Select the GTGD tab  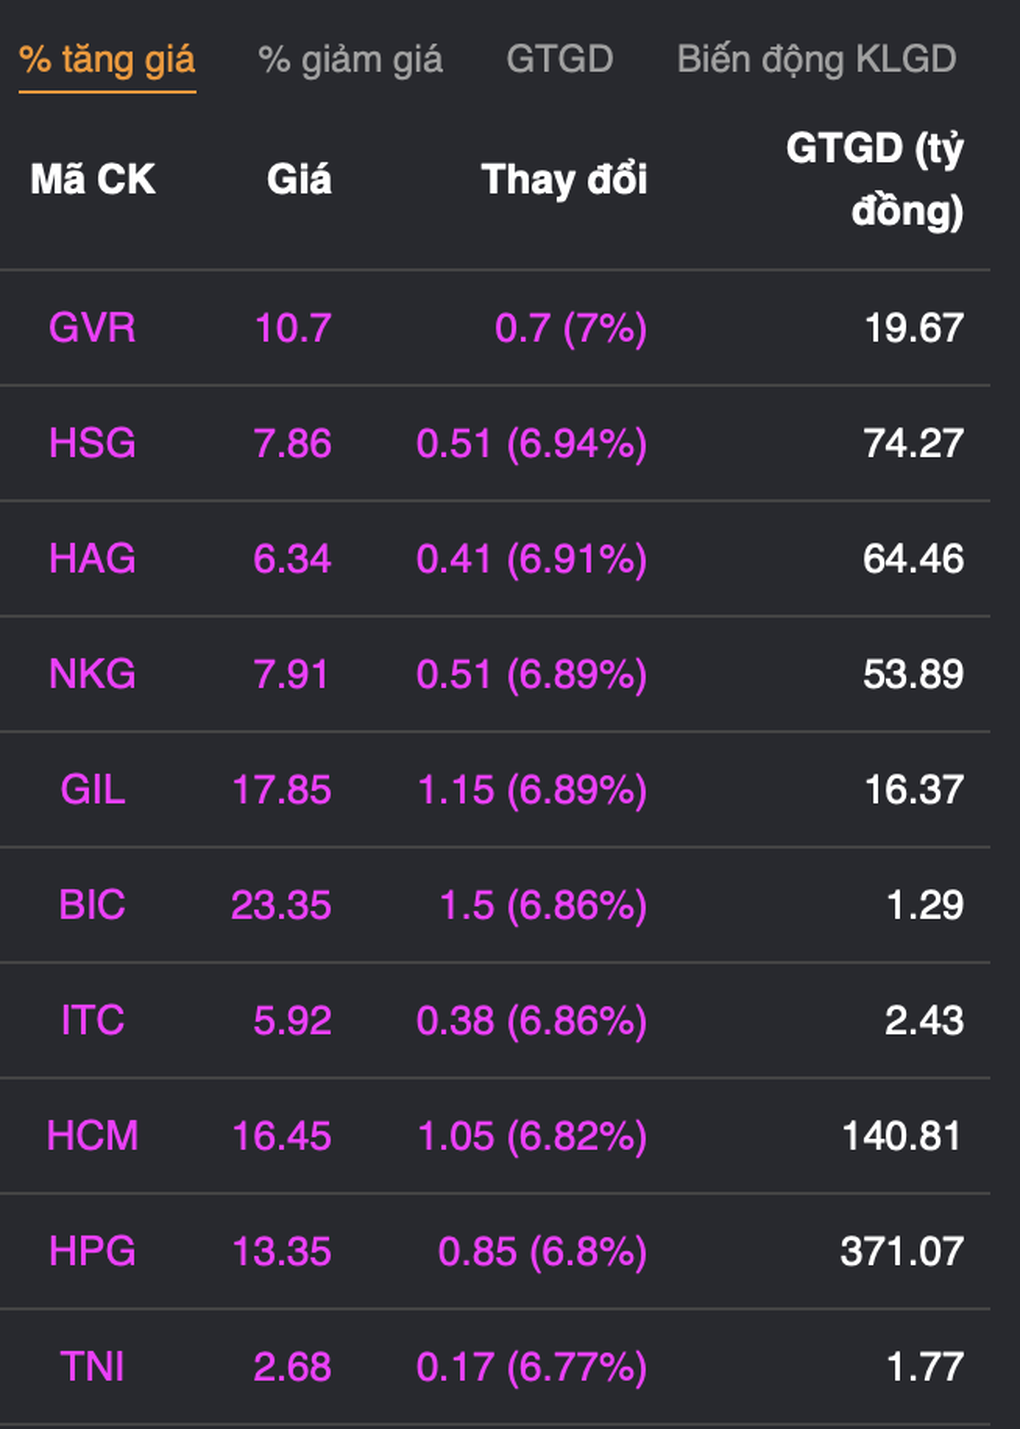click(x=559, y=60)
